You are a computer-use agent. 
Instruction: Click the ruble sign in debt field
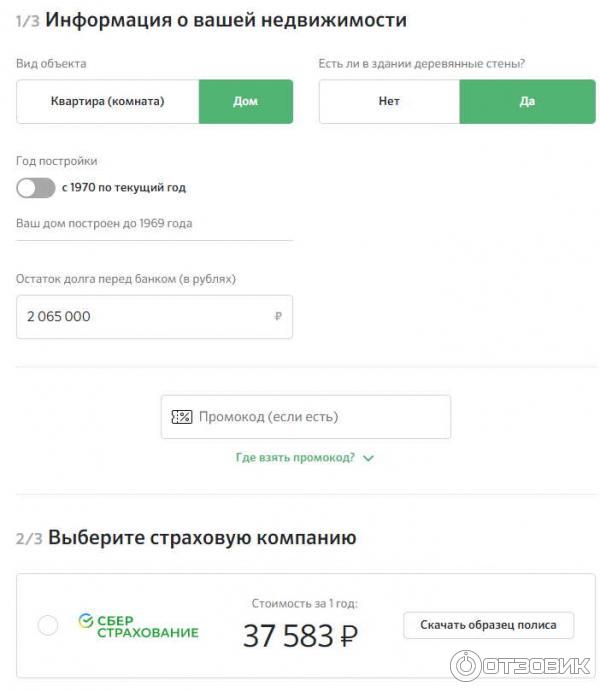click(x=278, y=317)
